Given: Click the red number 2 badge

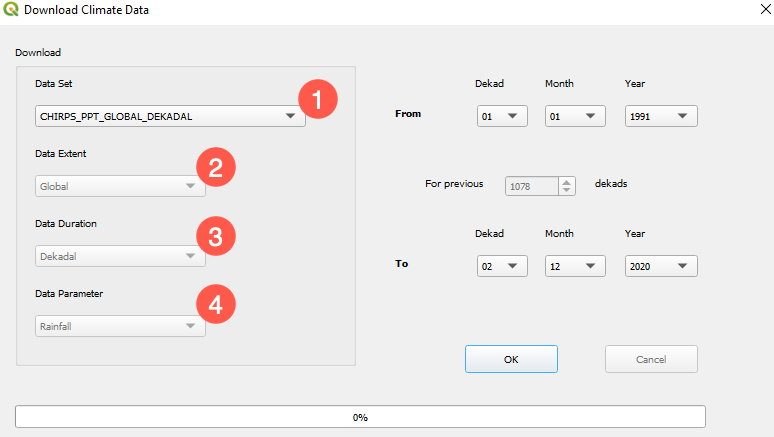Looking at the screenshot, I should point(215,167).
